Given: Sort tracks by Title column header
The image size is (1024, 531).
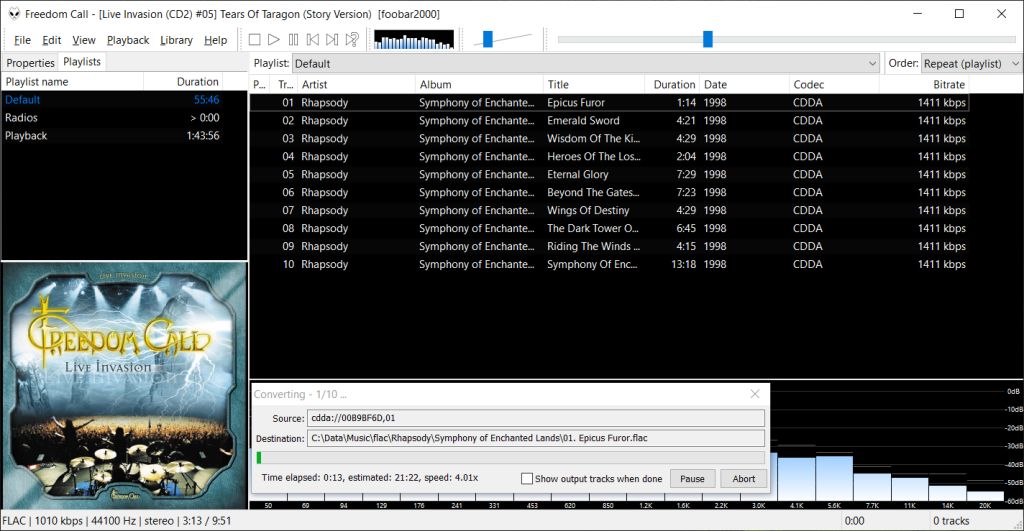Looking at the screenshot, I should click(x=594, y=84).
